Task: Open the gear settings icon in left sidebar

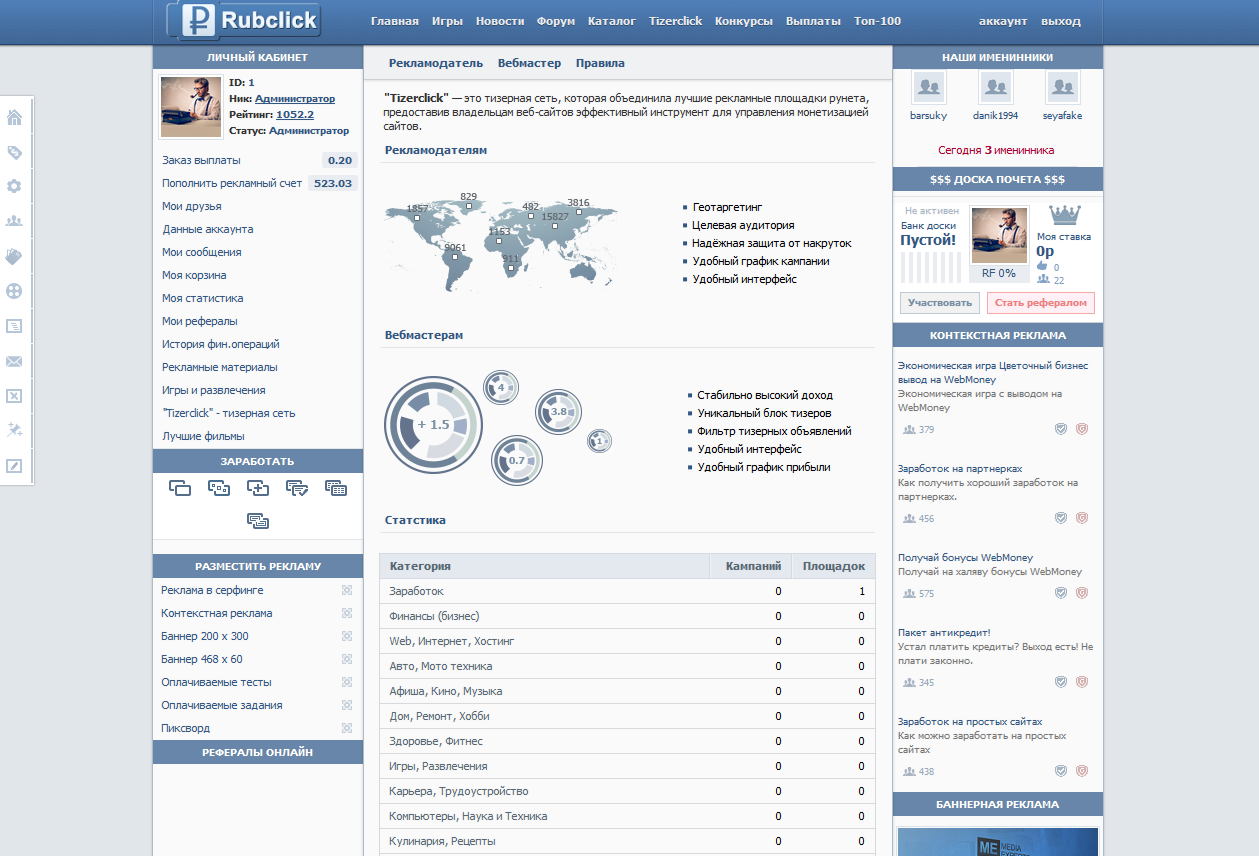Action: pyautogui.click(x=14, y=187)
